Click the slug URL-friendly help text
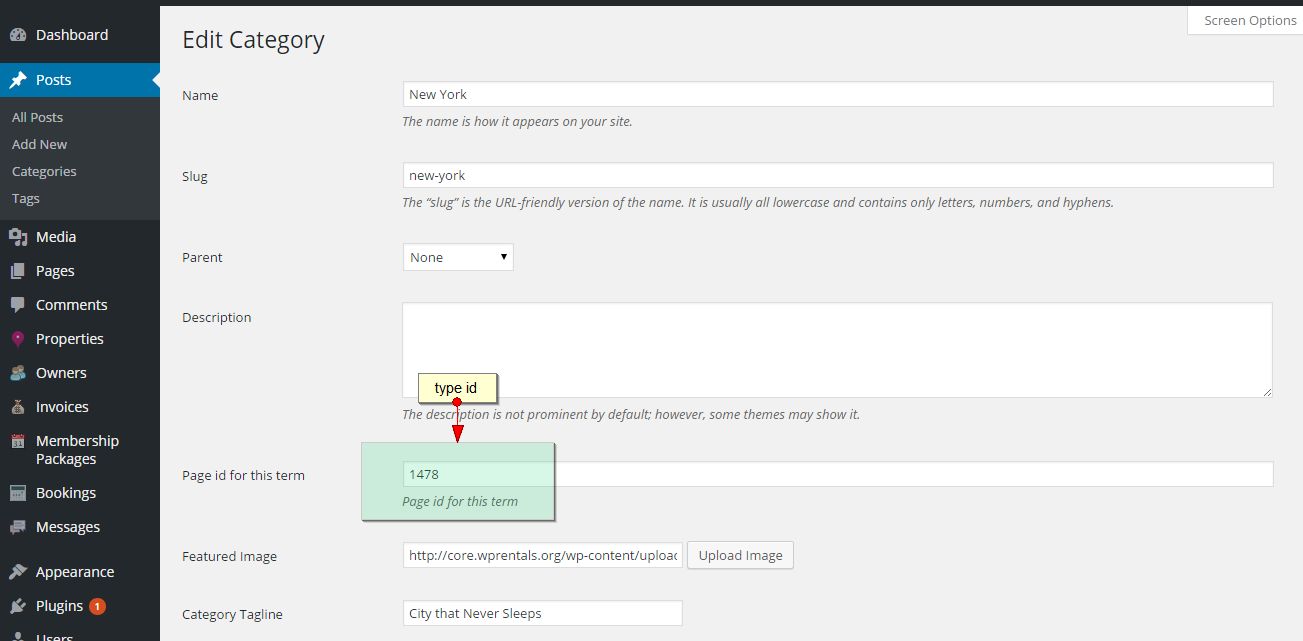The image size is (1303, 641). (x=757, y=202)
